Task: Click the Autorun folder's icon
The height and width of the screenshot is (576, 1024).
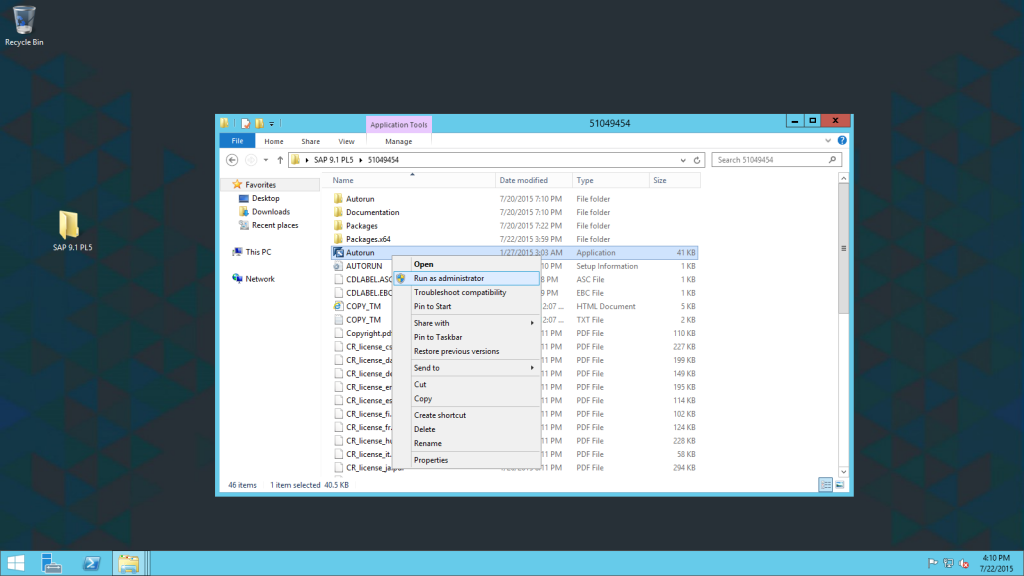Action: click(x=338, y=199)
